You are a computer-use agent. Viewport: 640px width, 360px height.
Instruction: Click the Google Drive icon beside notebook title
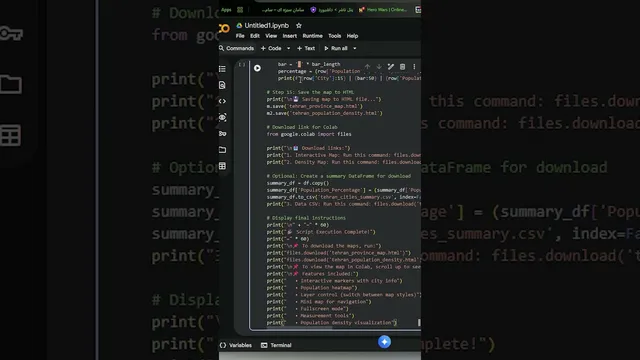click(239, 25)
